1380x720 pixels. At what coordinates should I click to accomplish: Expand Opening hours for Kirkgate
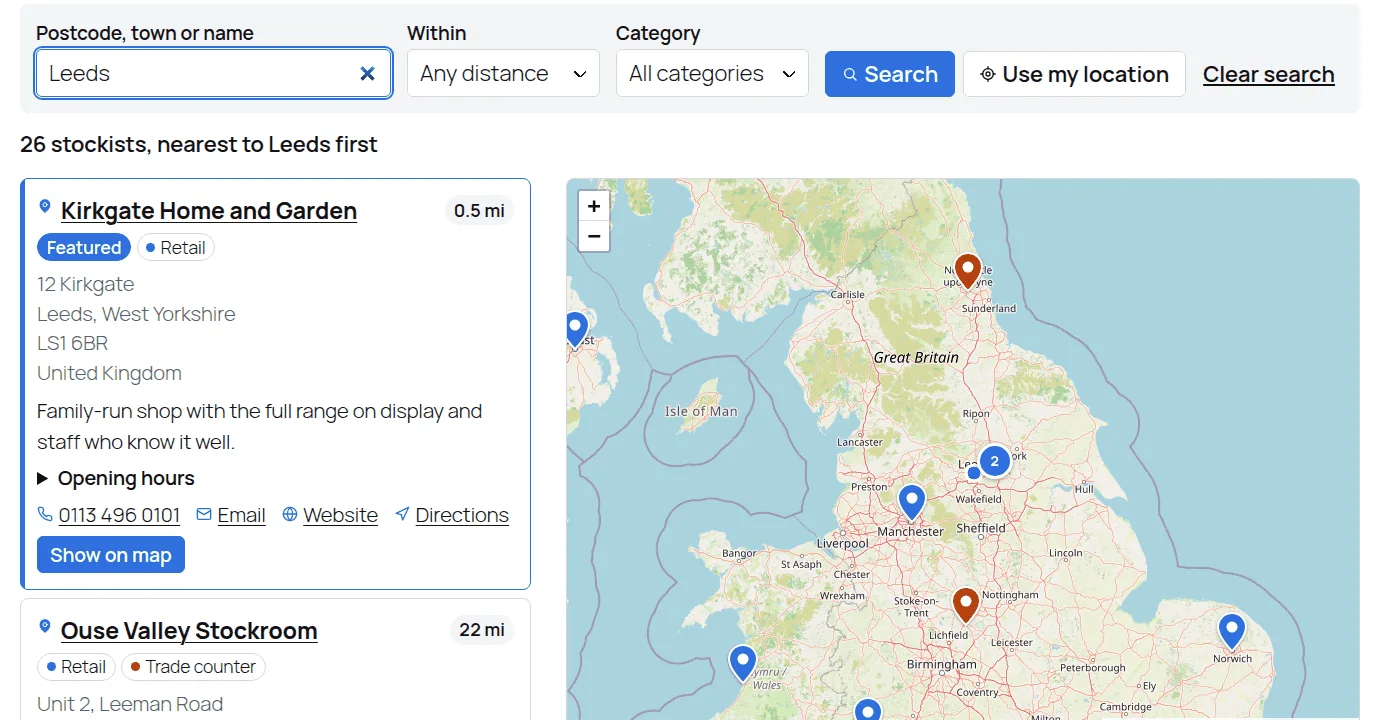tap(116, 478)
